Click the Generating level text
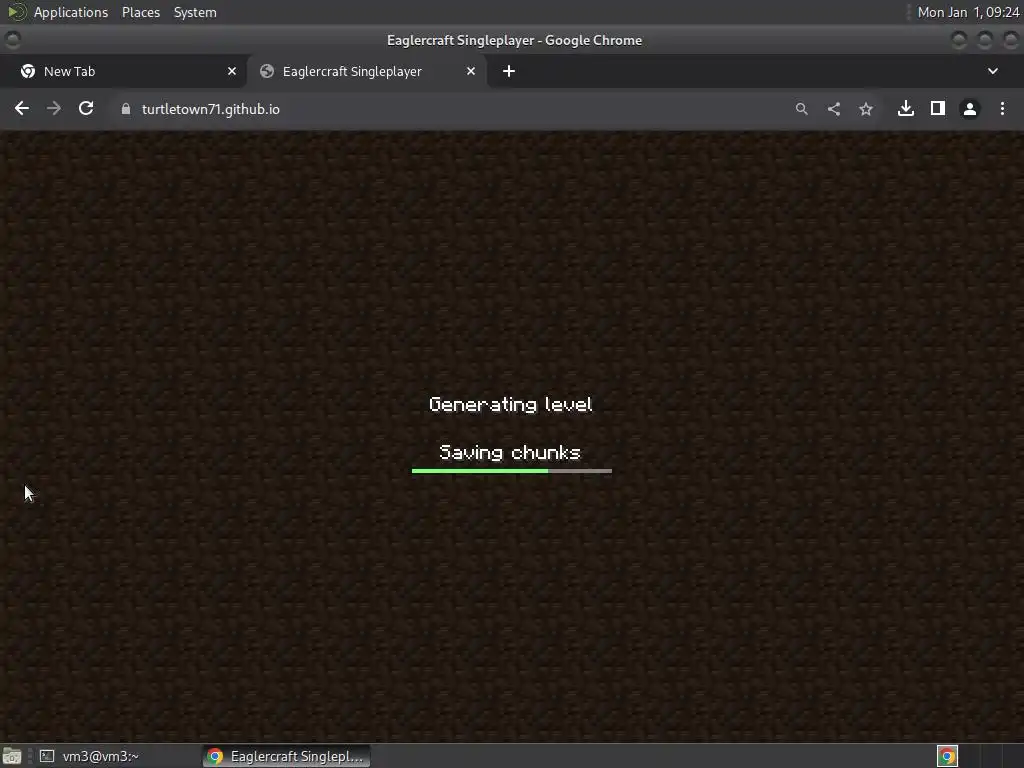1024x768 pixels. tap(511, 404)
